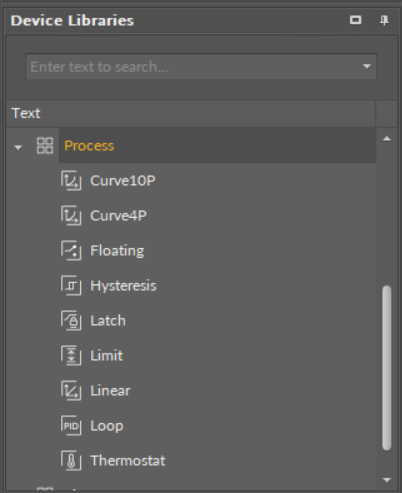Screen dimensions: 402x493
Task: Open the search box dropdown arrow
Action: (367, 66)
